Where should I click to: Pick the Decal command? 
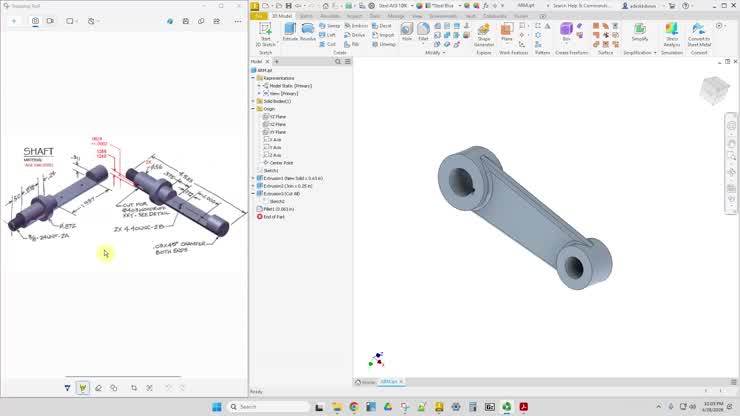tap(382, 26)
